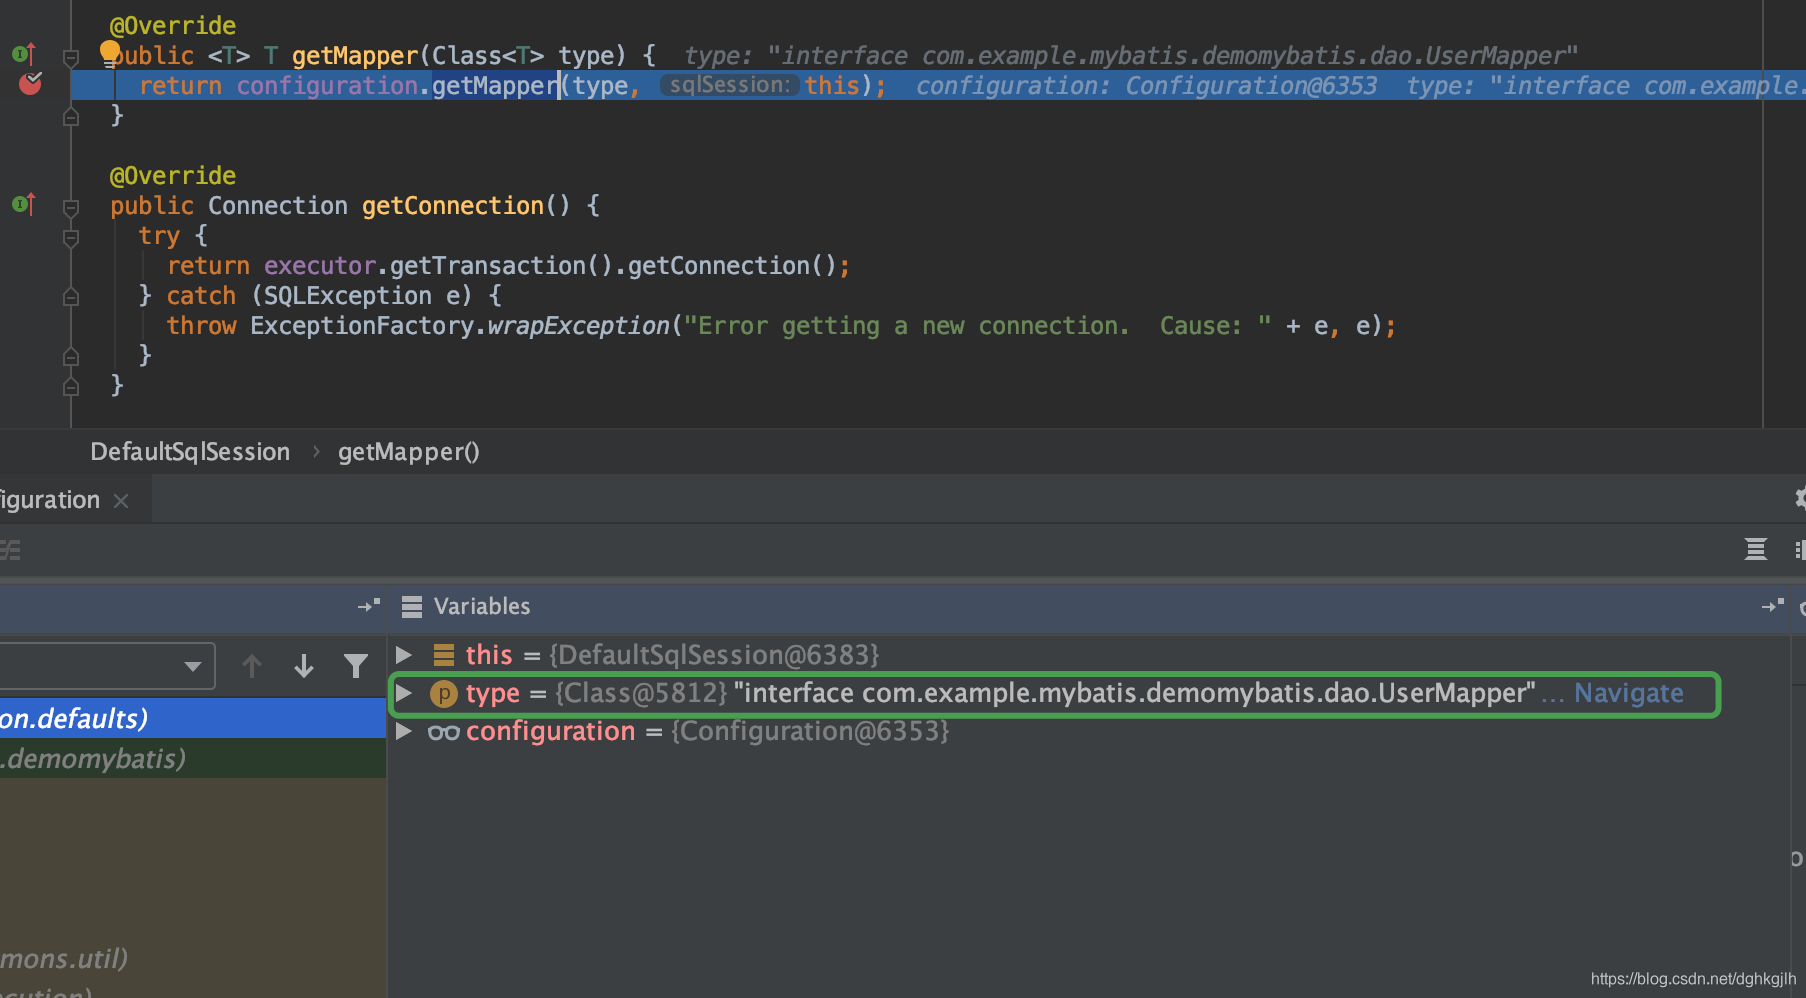Select getMapper() in the breadcrumb bar
This screenshot has width=1806, height=998.
[x=408, y=452]
